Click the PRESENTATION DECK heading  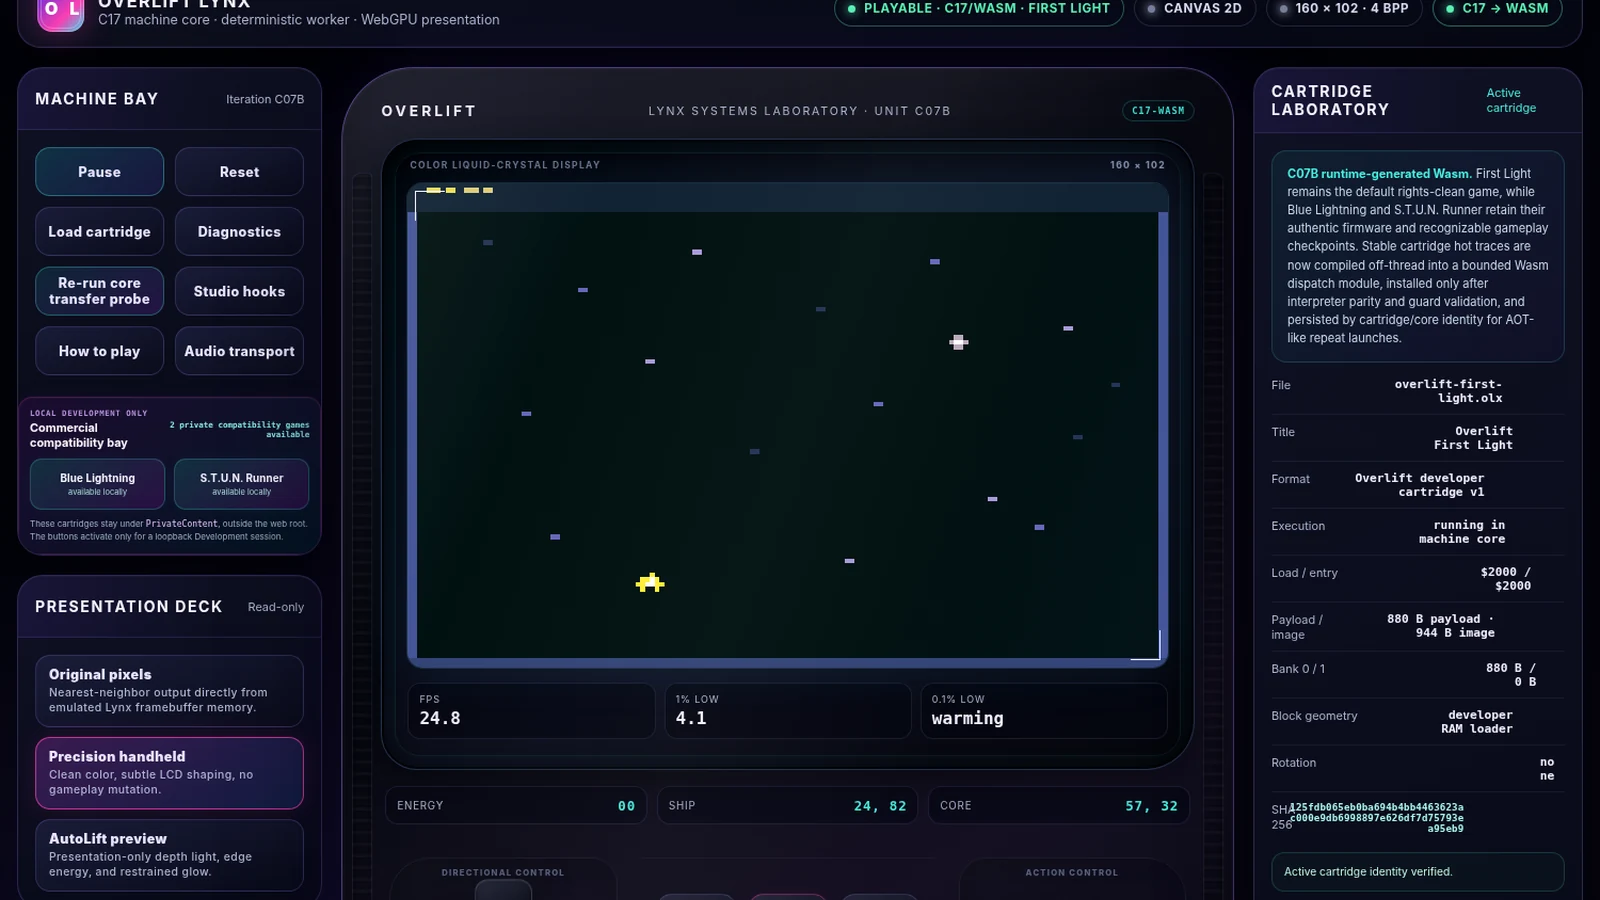[129, 607]
